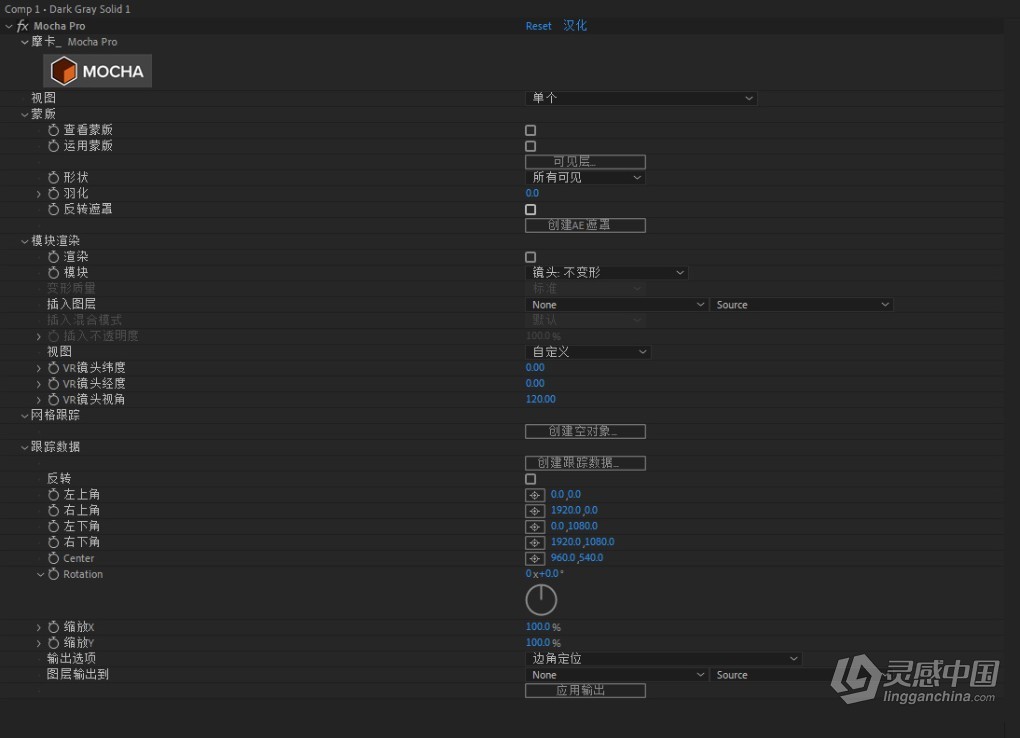Click the 创建跟踪数据 button
The width and height of the screenshot is (1020, 738).
point(585,463)
